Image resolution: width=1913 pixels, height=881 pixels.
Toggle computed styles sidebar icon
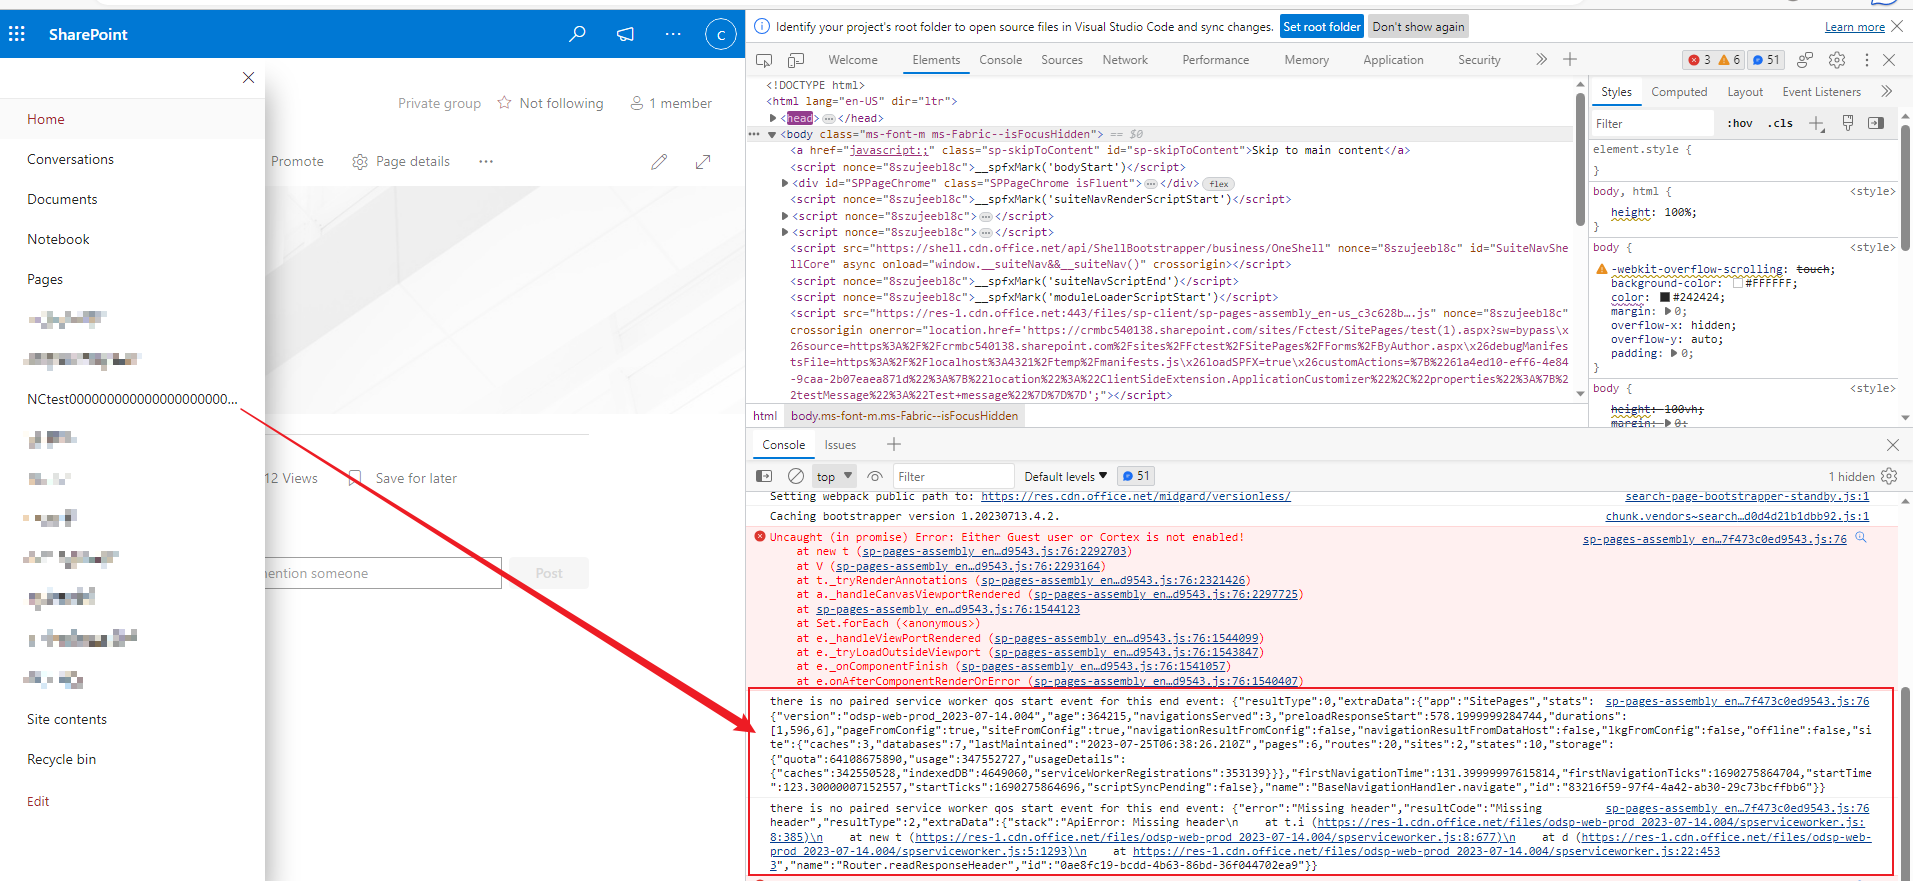click(x=1876, y=123)
